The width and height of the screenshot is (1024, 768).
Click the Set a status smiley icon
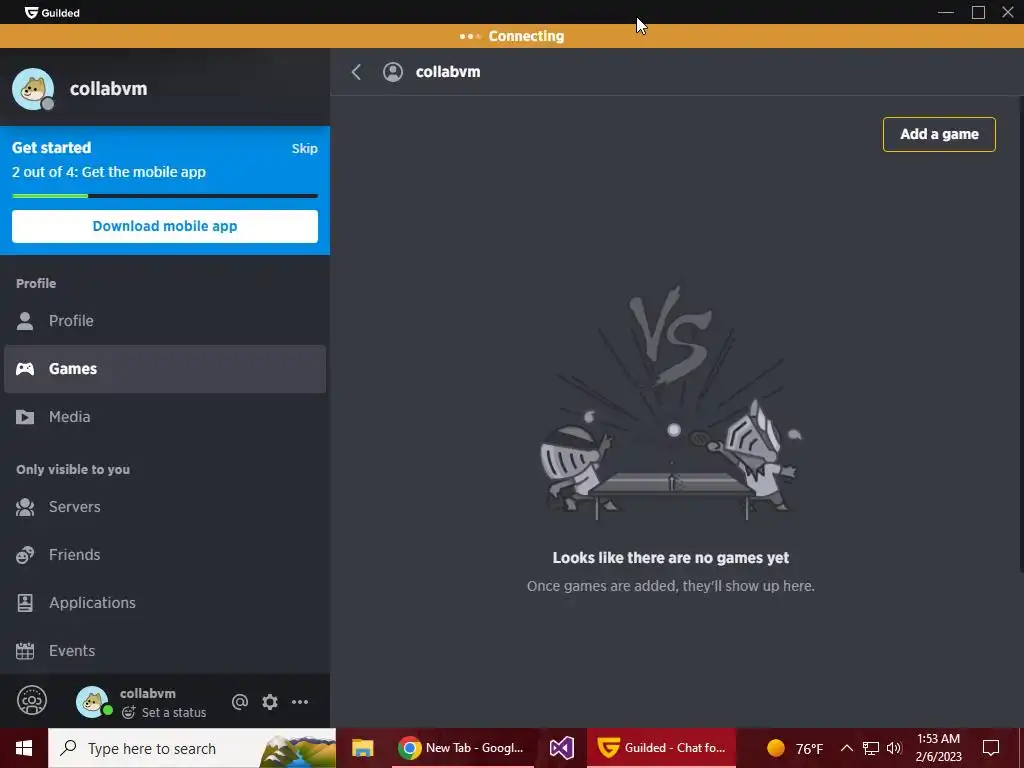(129, 712)
